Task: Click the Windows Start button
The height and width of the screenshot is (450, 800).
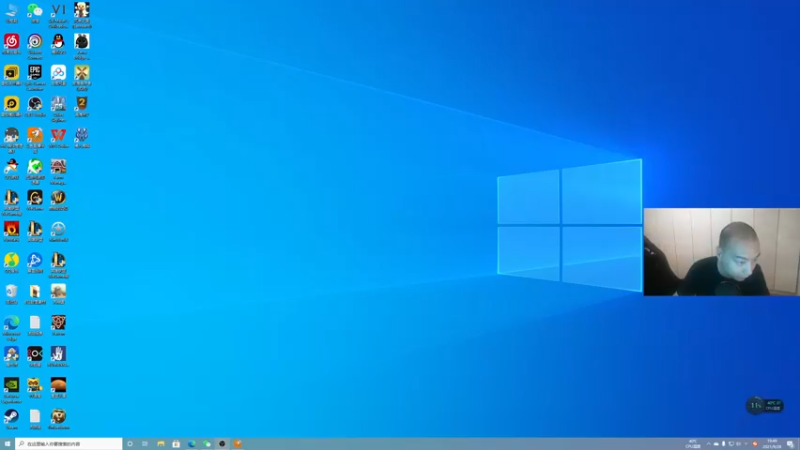Action: pyautogui.click(x=7, y=444)
